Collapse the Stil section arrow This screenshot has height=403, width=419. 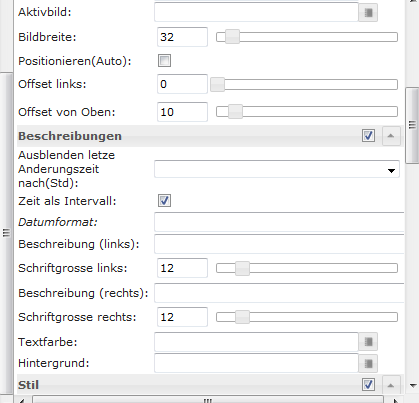tap(391, 385)
